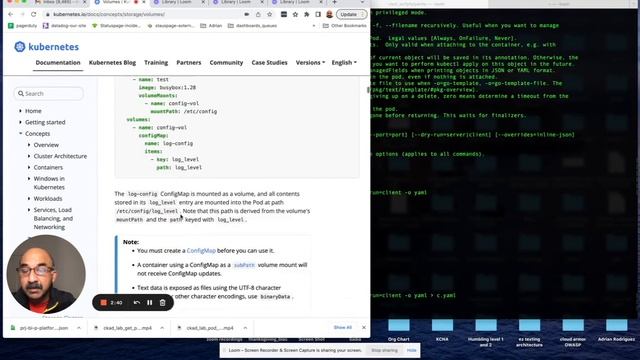
Task: Open the pagerduty bookmark
Action: pyautogui.click(x=23, y=26)
